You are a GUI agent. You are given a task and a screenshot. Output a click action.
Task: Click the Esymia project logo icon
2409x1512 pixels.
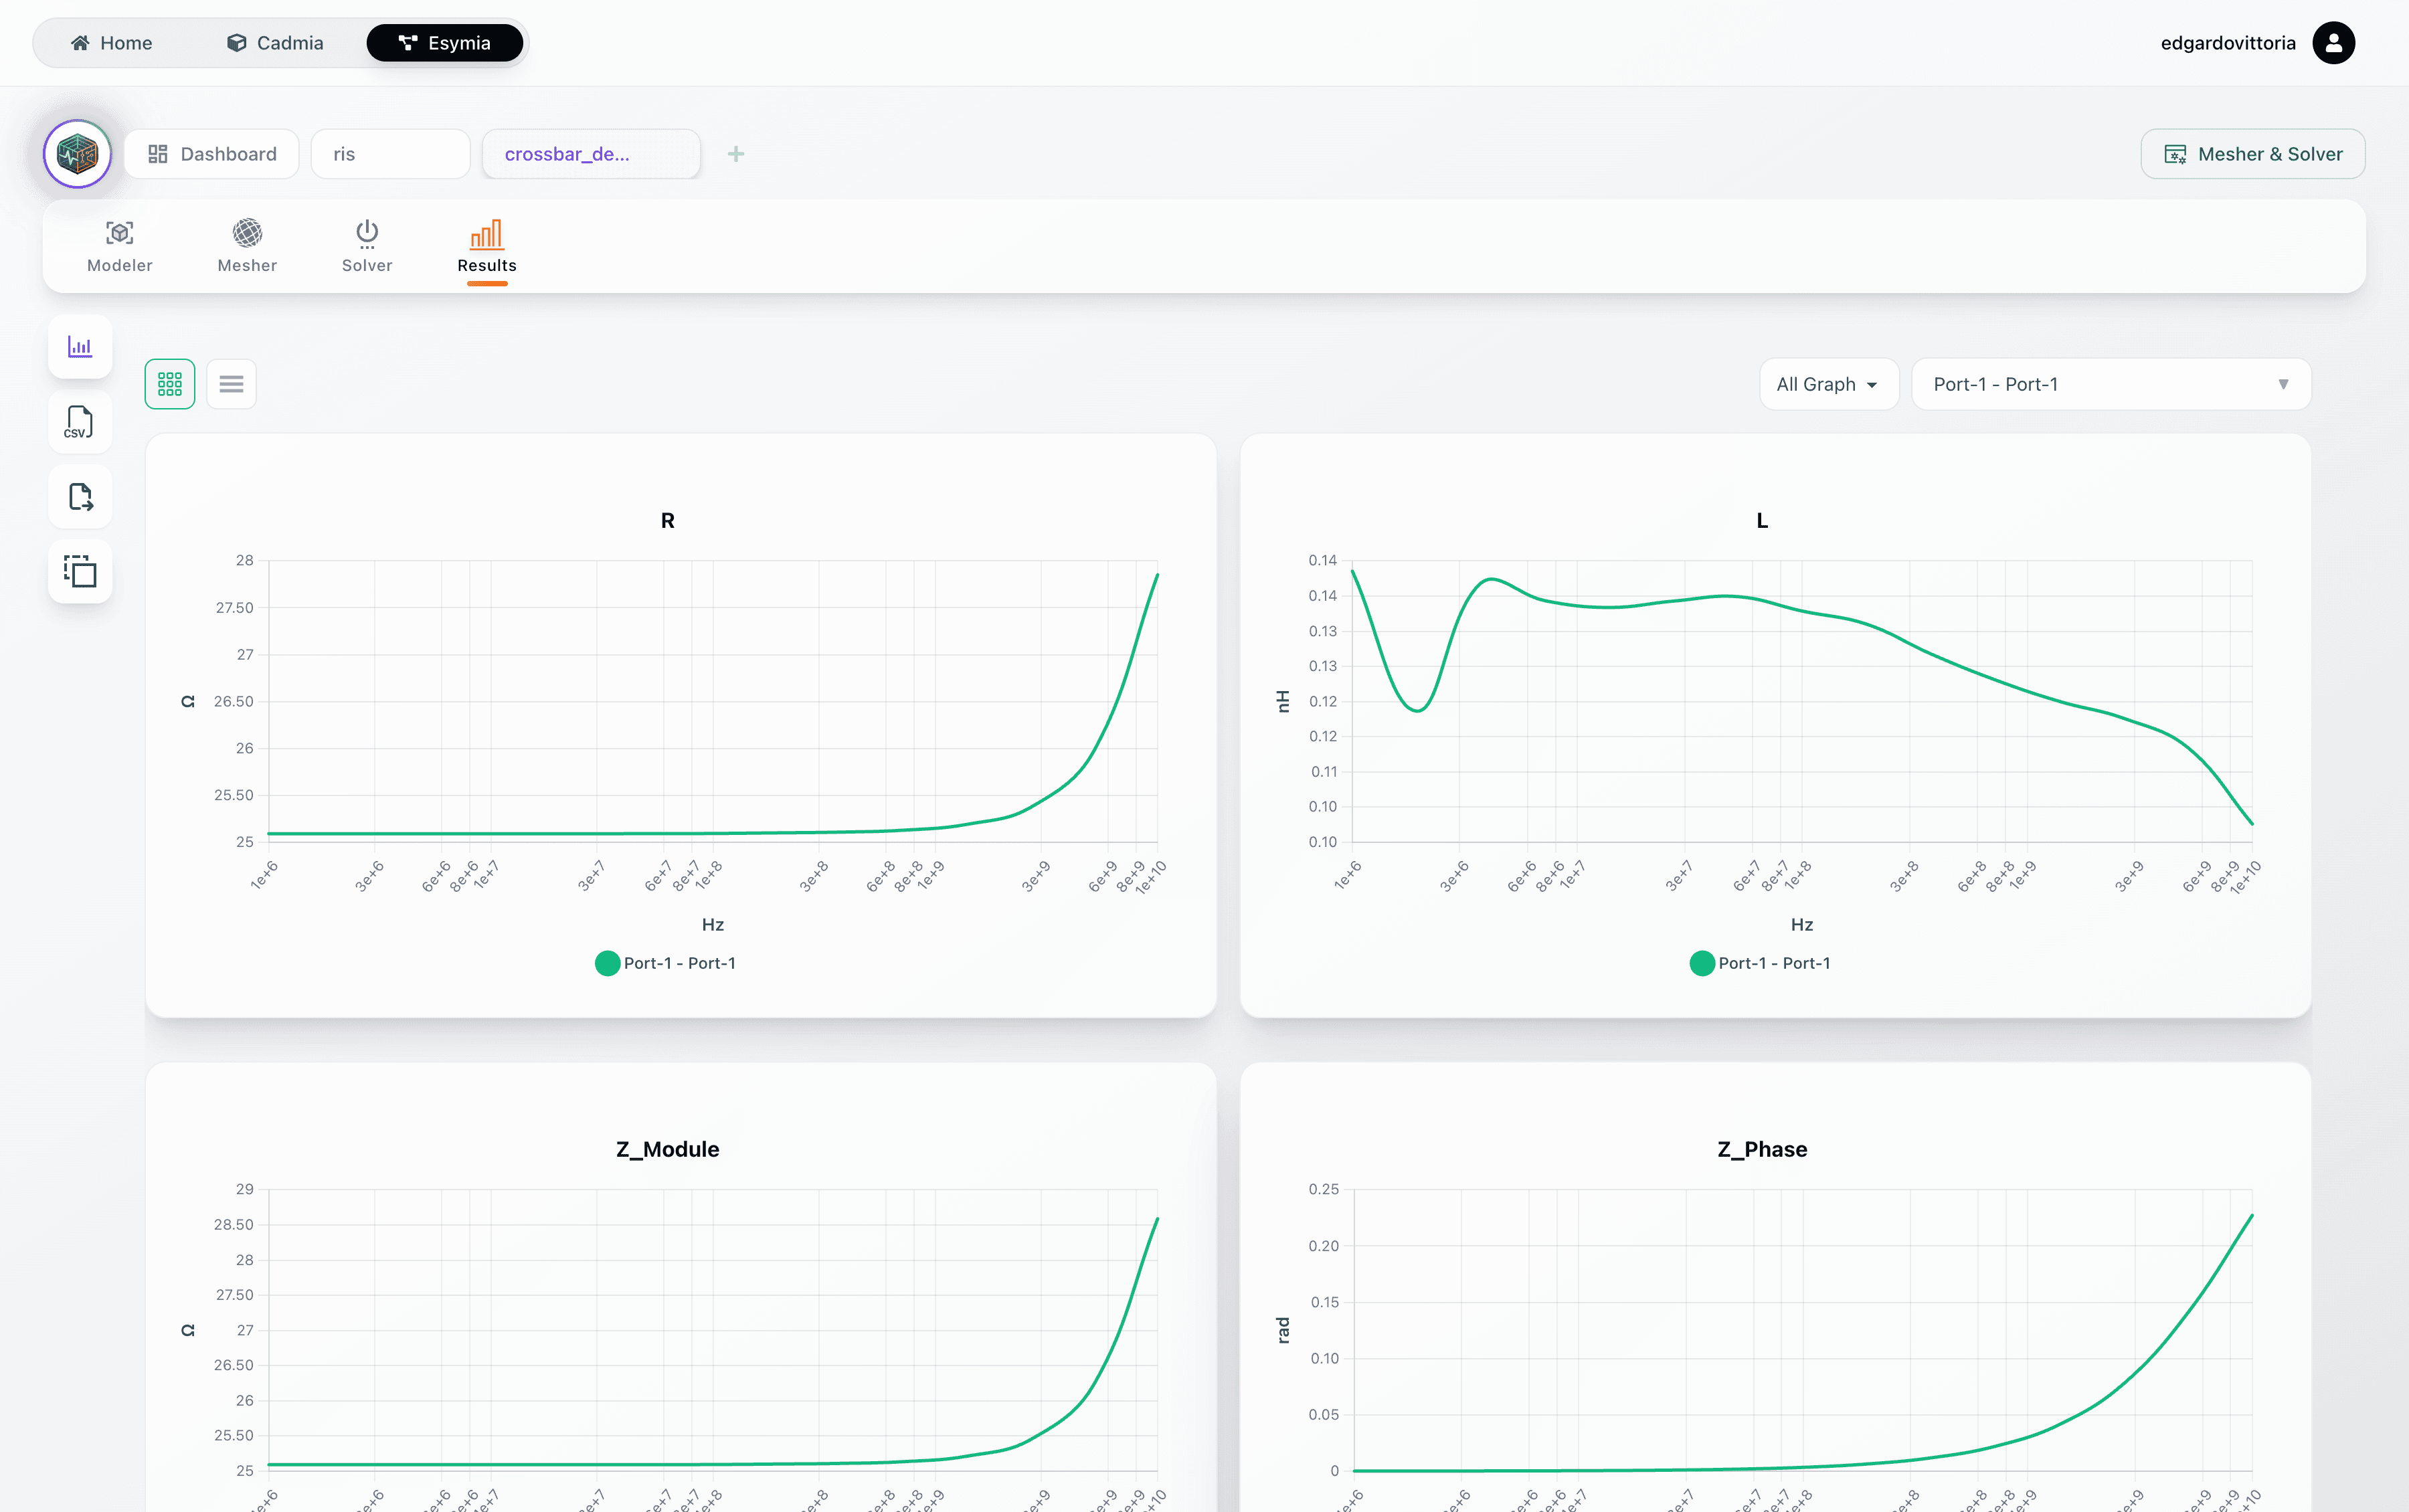(x=77, y=154)
